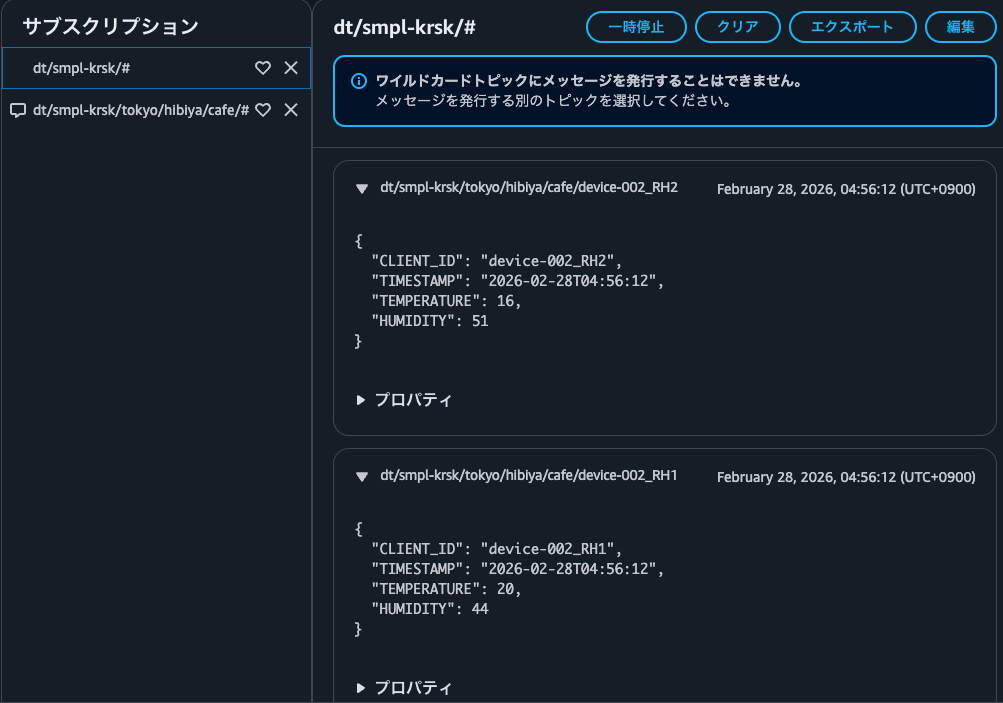The width and height of the screenshot is (1003, 703).
Task: Click the クリア button to clear messages
Action: pos(737,27)
